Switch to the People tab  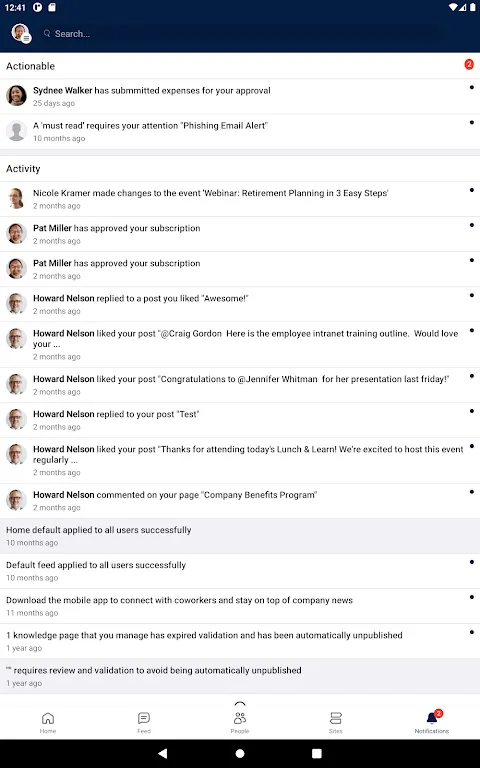tap(240, 722)
